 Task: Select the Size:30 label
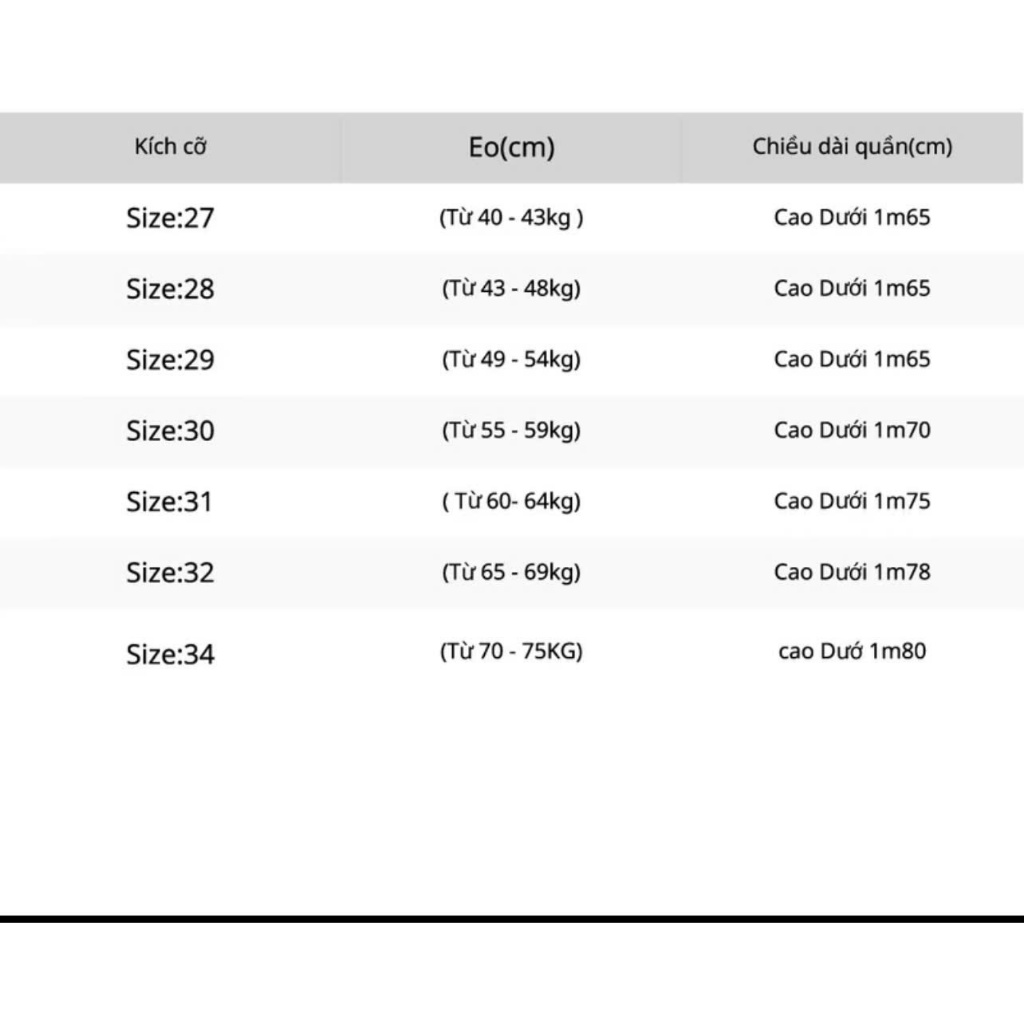click(170, 431)
